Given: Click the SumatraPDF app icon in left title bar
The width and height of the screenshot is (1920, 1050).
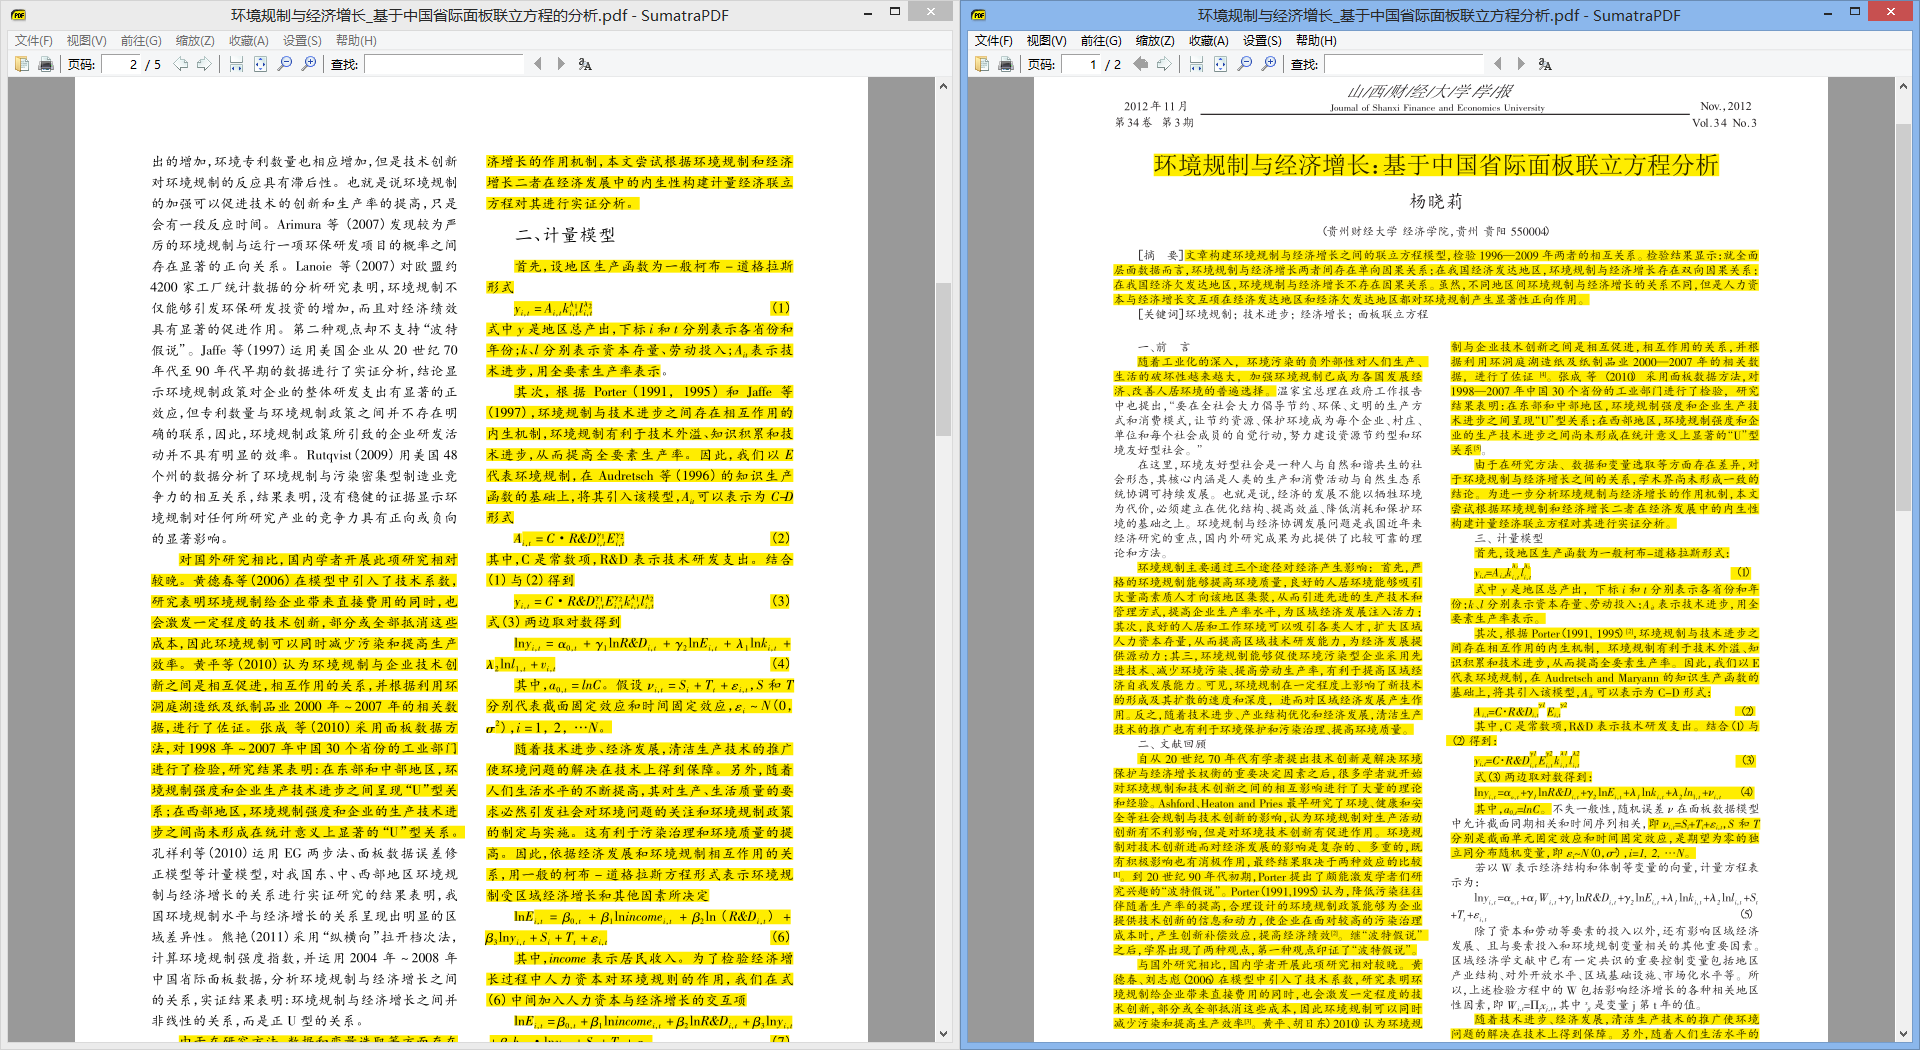Looking at the screenshot, I should click(19, 15).
